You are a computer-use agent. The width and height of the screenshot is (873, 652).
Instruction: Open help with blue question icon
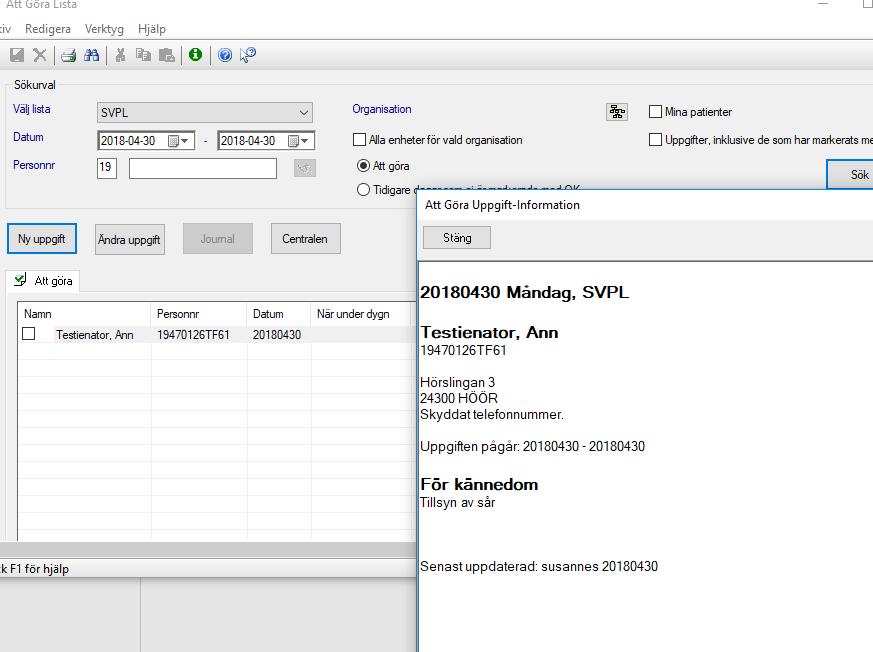(225, 55)
